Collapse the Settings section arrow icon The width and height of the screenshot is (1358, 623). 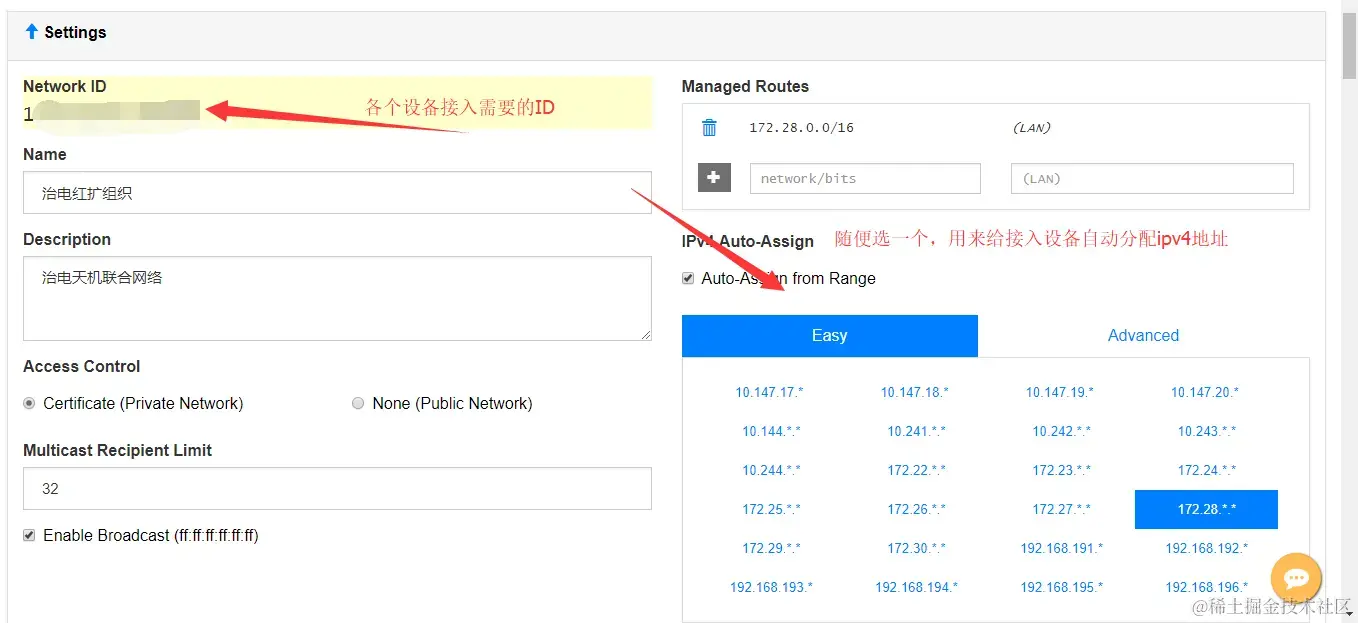tap(31, 32)
